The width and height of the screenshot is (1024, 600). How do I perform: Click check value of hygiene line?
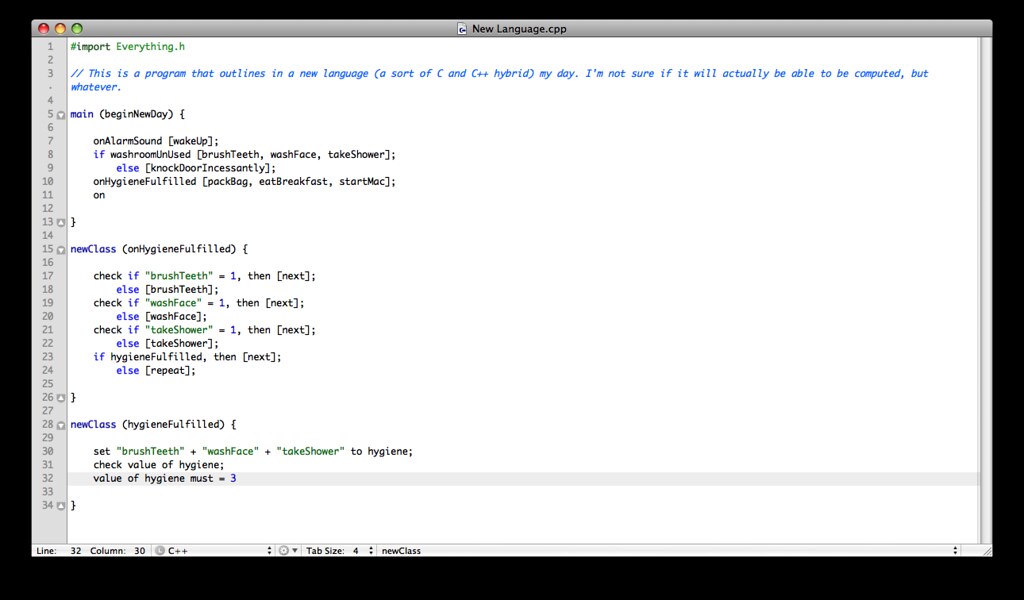pyautogui.click(x=159, y=465)
